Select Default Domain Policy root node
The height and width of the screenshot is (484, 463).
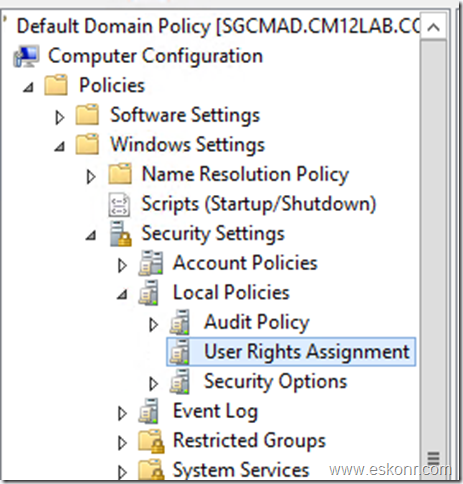[218, 26]
